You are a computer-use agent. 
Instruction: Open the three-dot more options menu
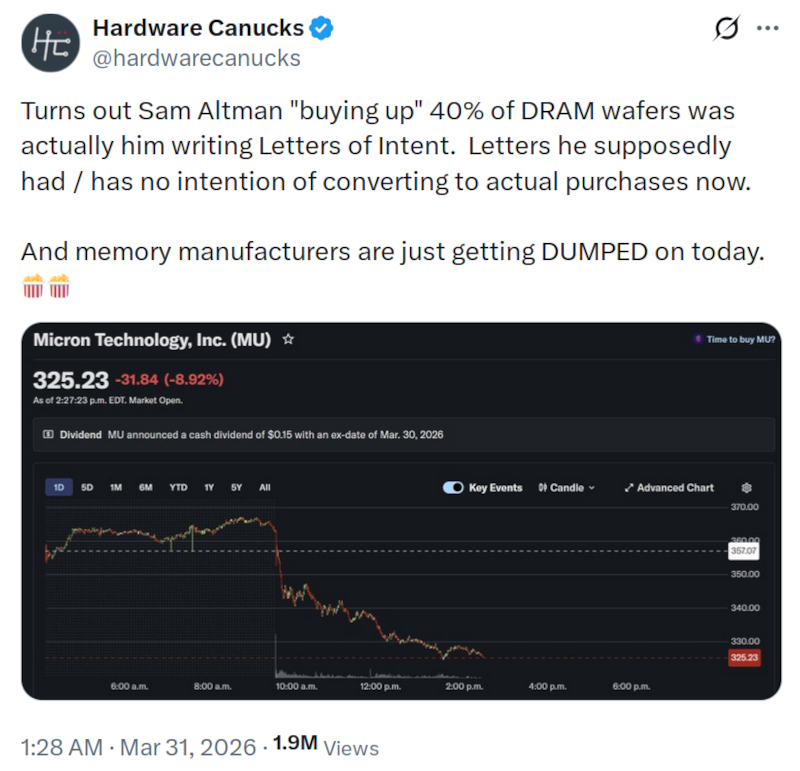(768, 29)
